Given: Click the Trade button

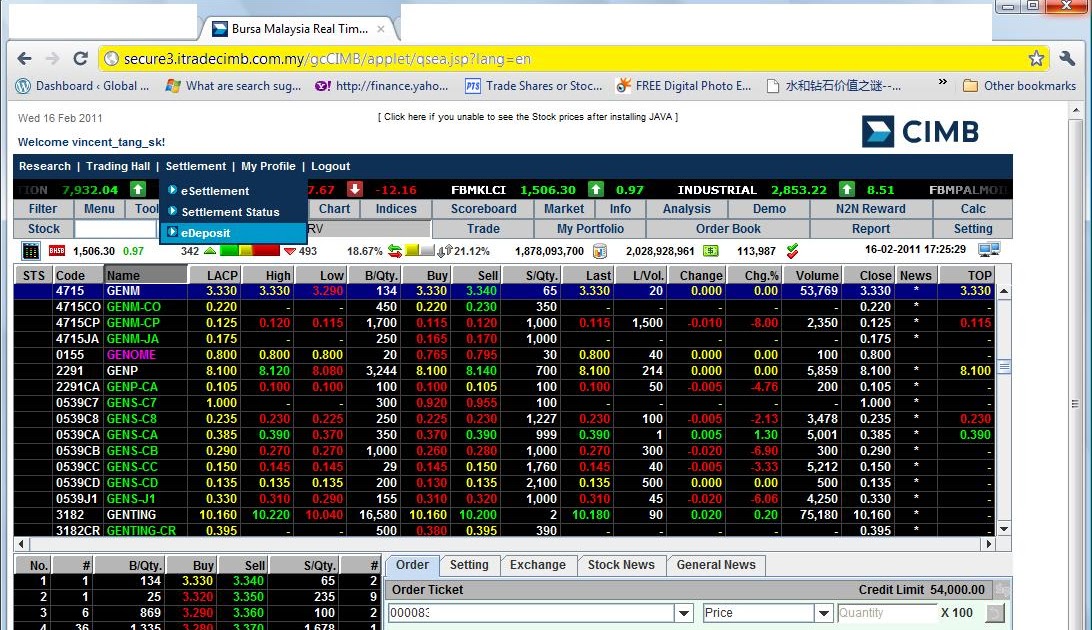Looking at the screenshot, I should coord(483,229).
